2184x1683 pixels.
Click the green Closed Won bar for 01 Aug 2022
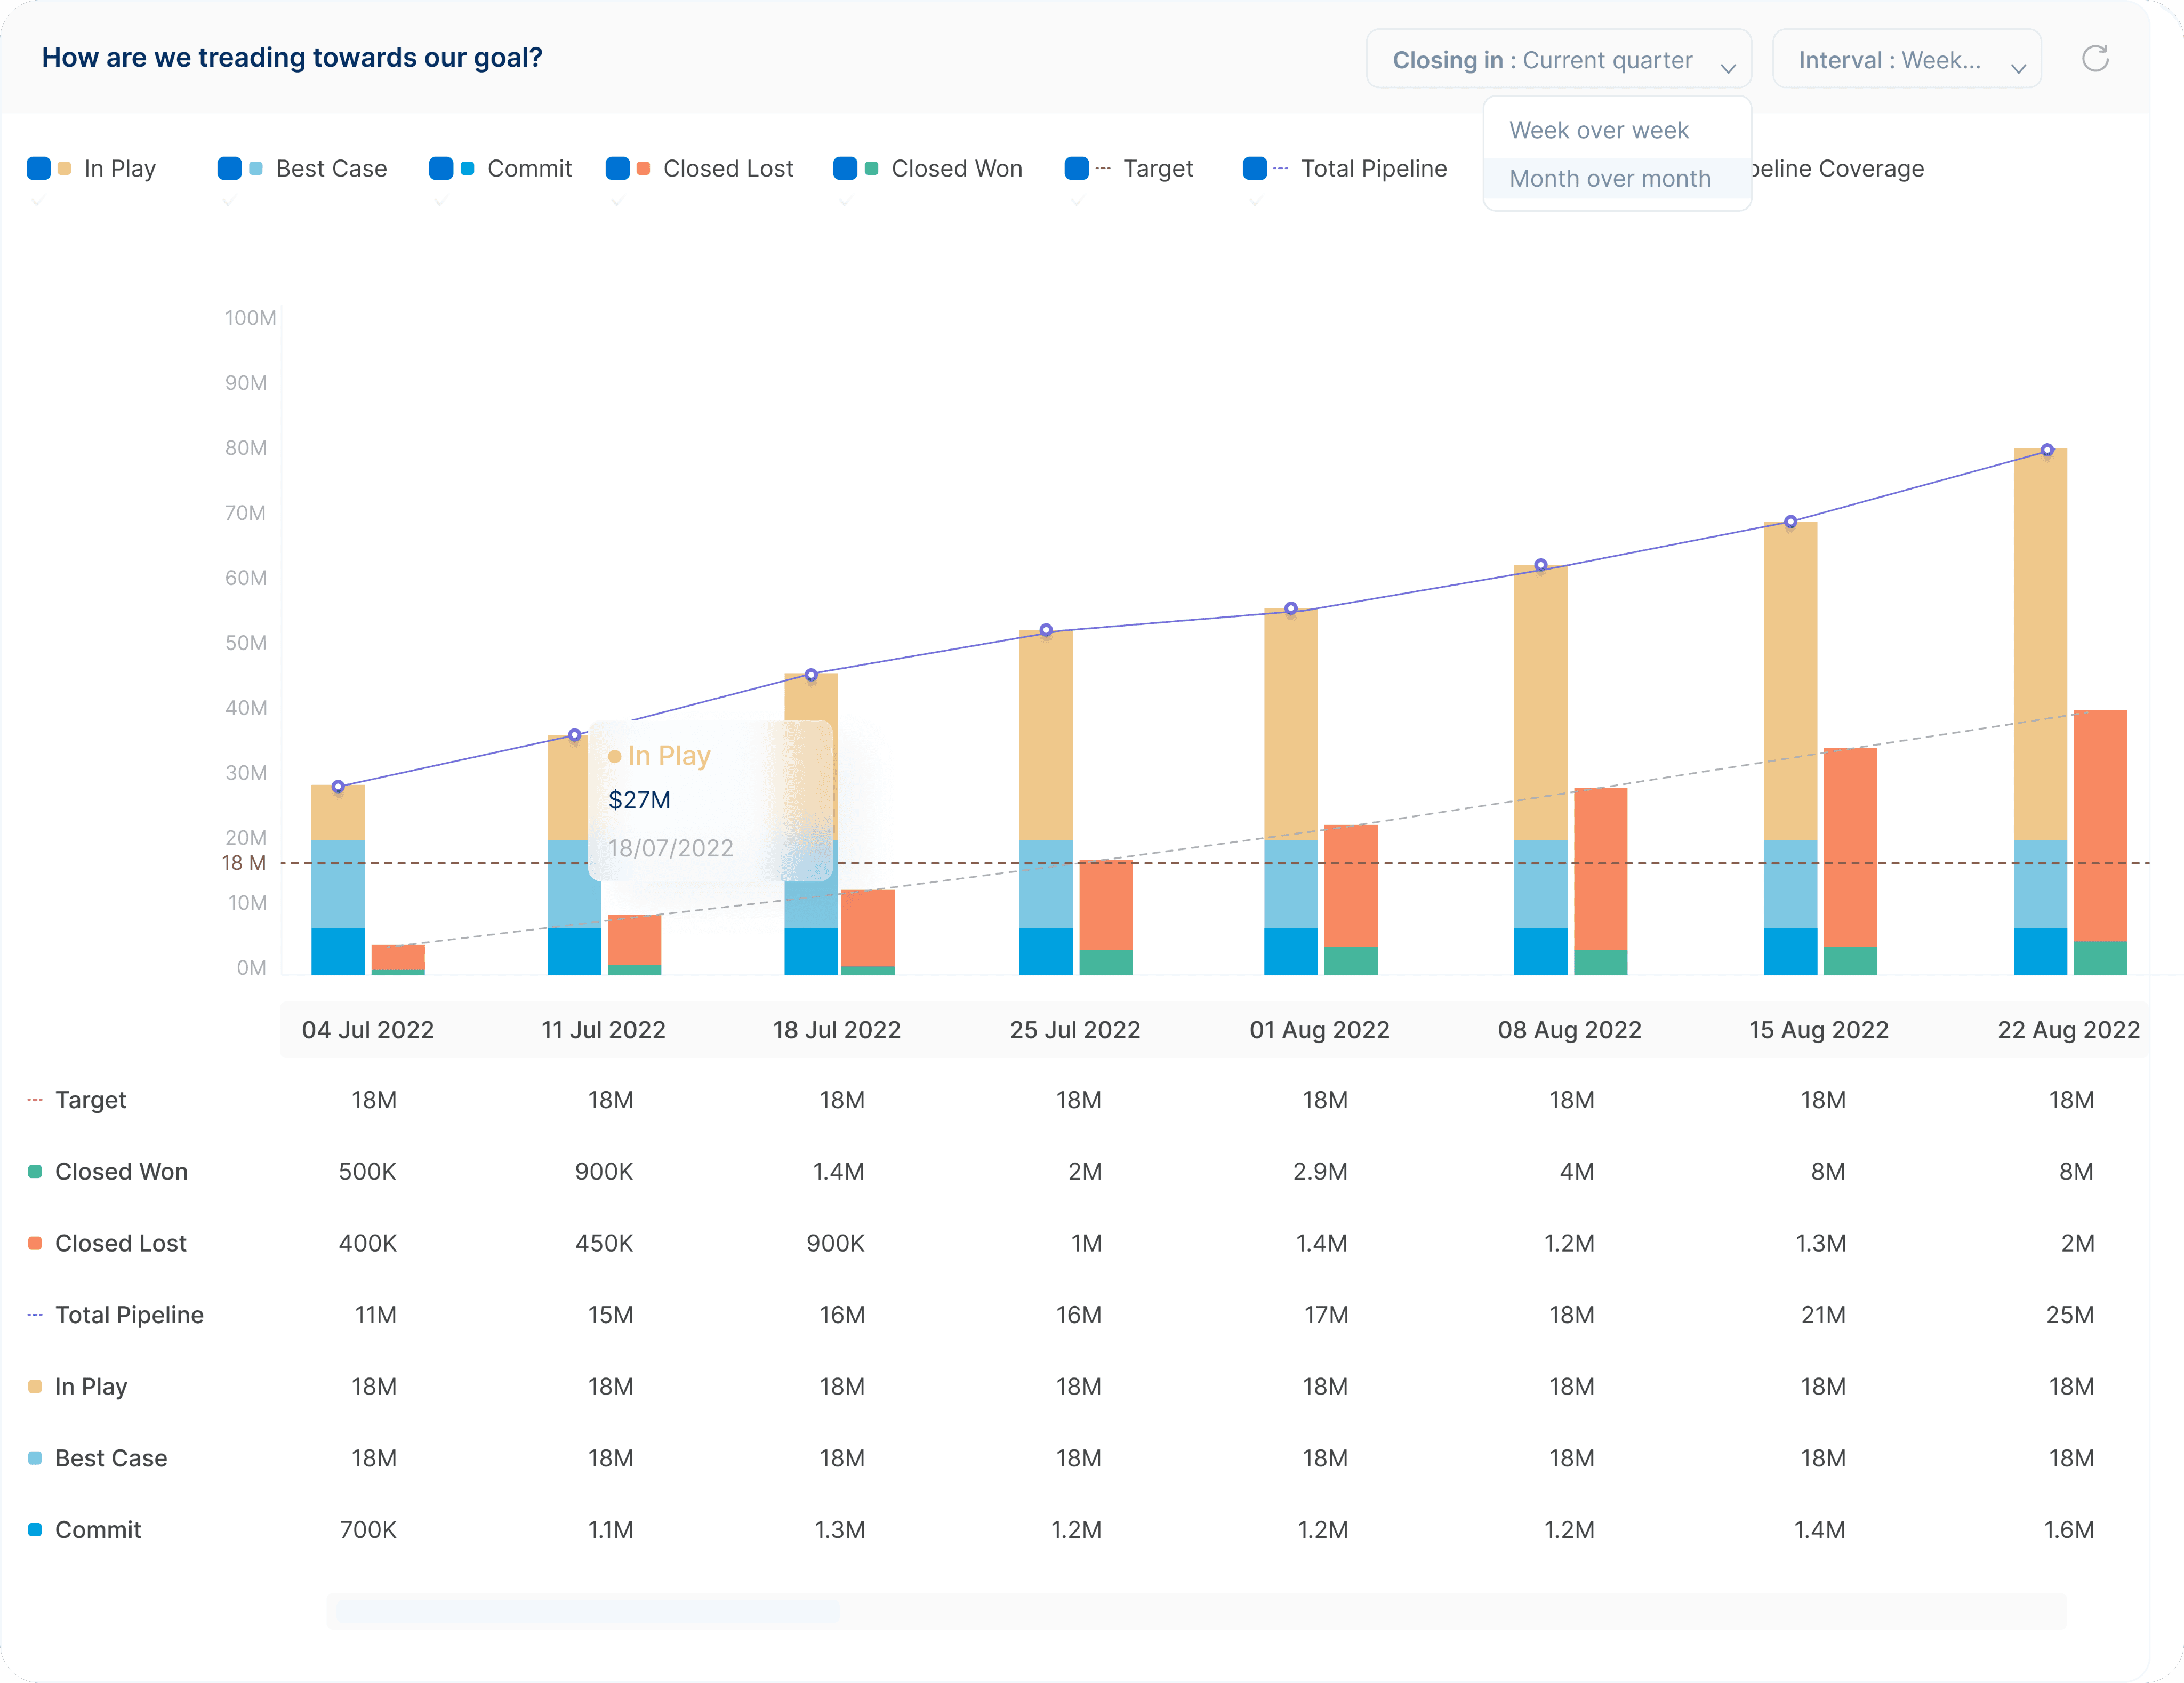(x=1351, y=960)
